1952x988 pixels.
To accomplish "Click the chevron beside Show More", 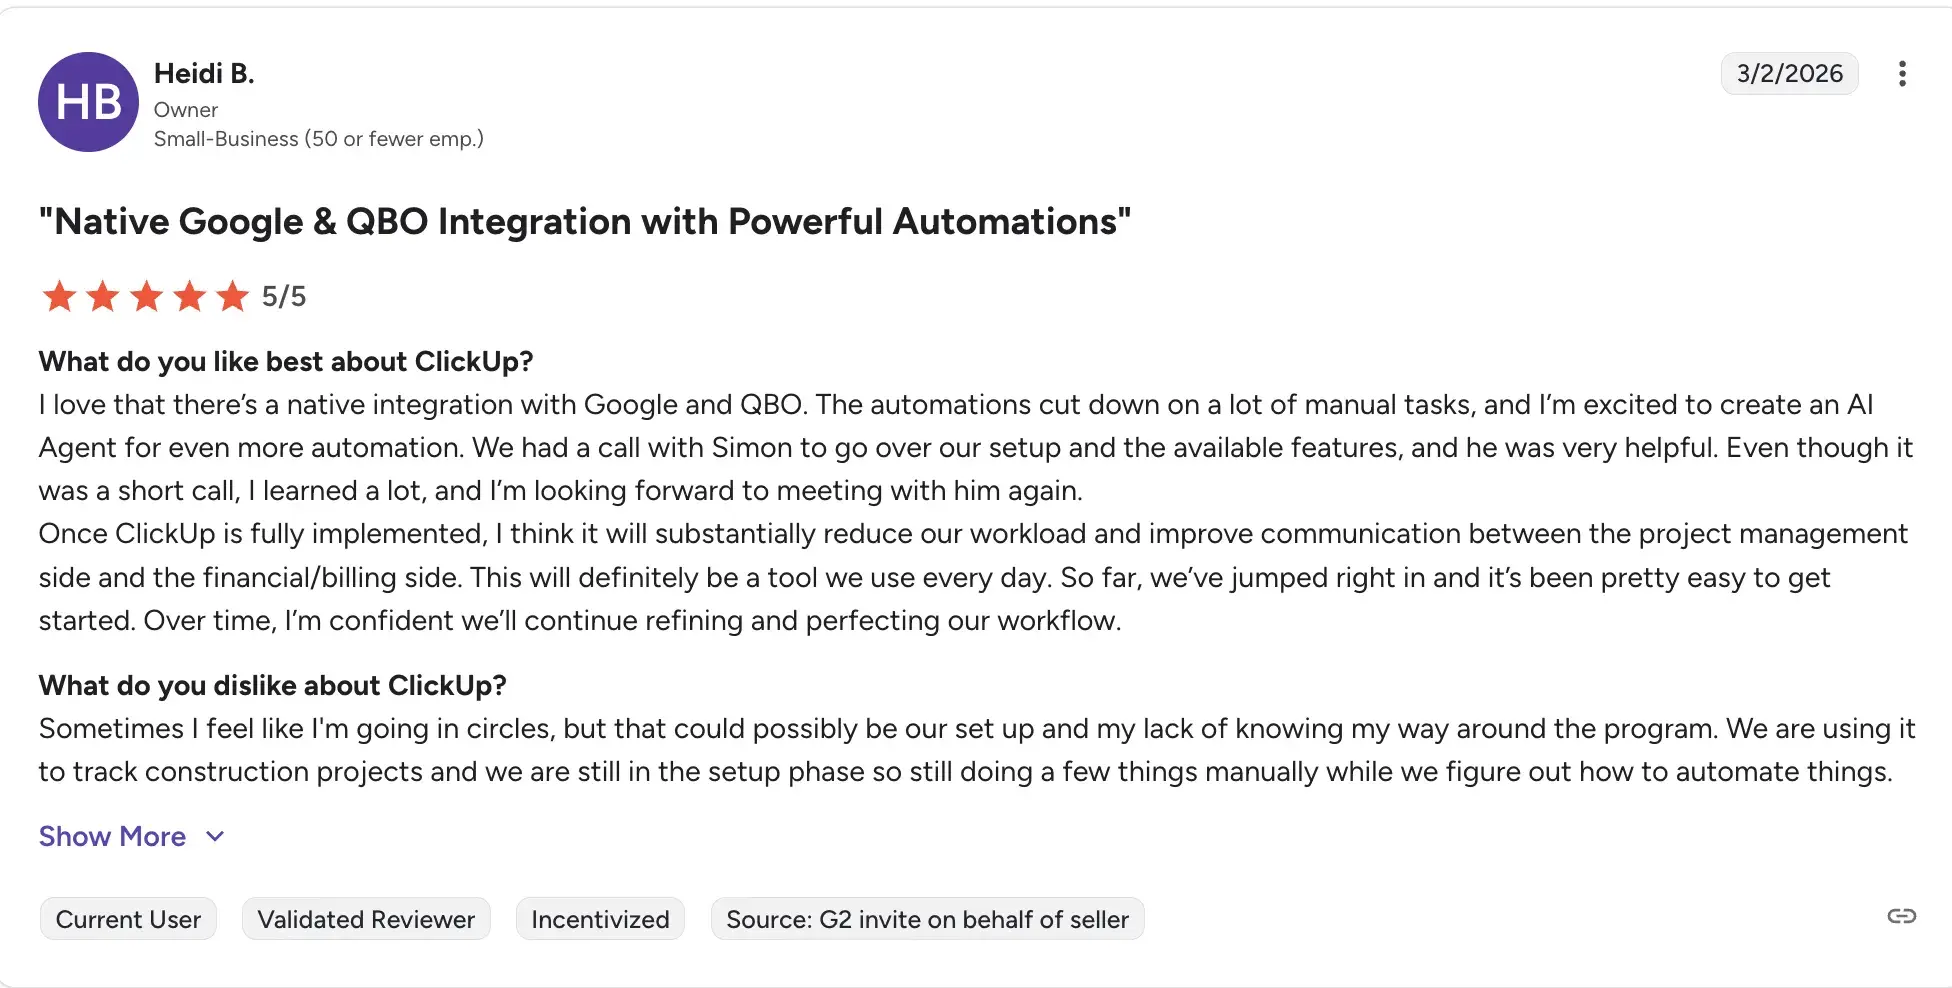I will coord(215,836).
